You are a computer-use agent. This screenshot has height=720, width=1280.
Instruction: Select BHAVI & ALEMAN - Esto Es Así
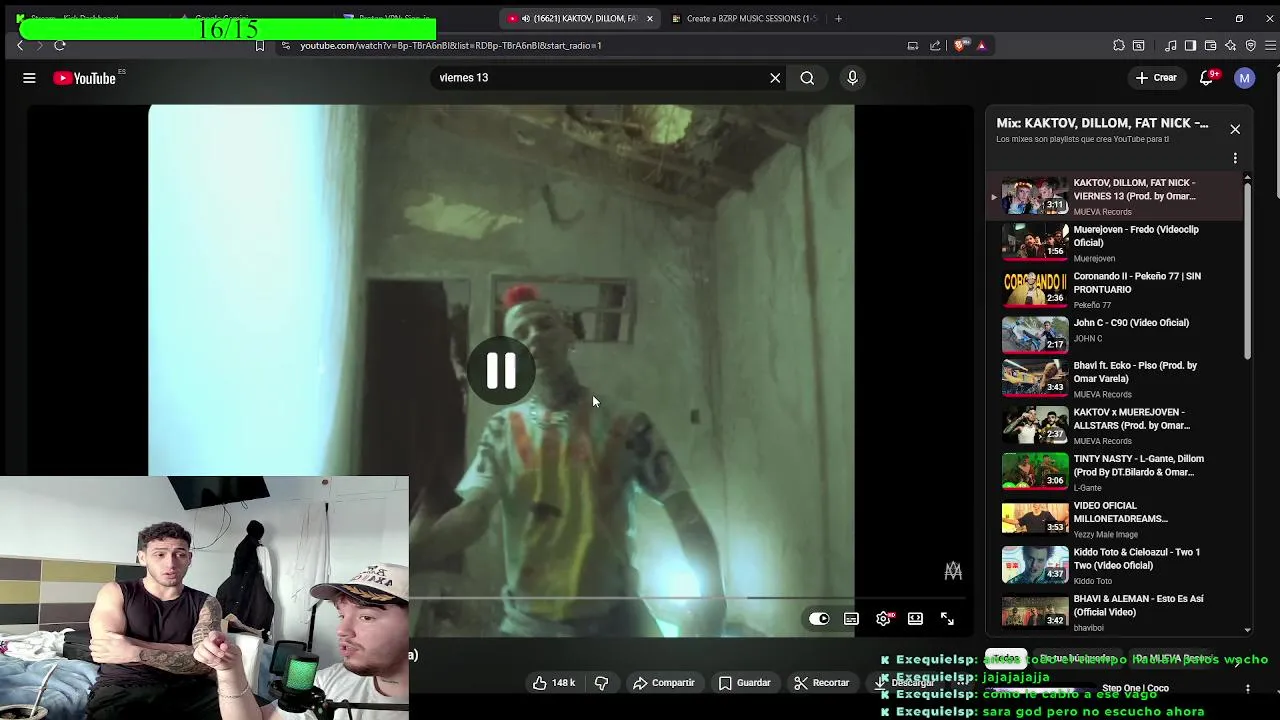pos(1115,612)
